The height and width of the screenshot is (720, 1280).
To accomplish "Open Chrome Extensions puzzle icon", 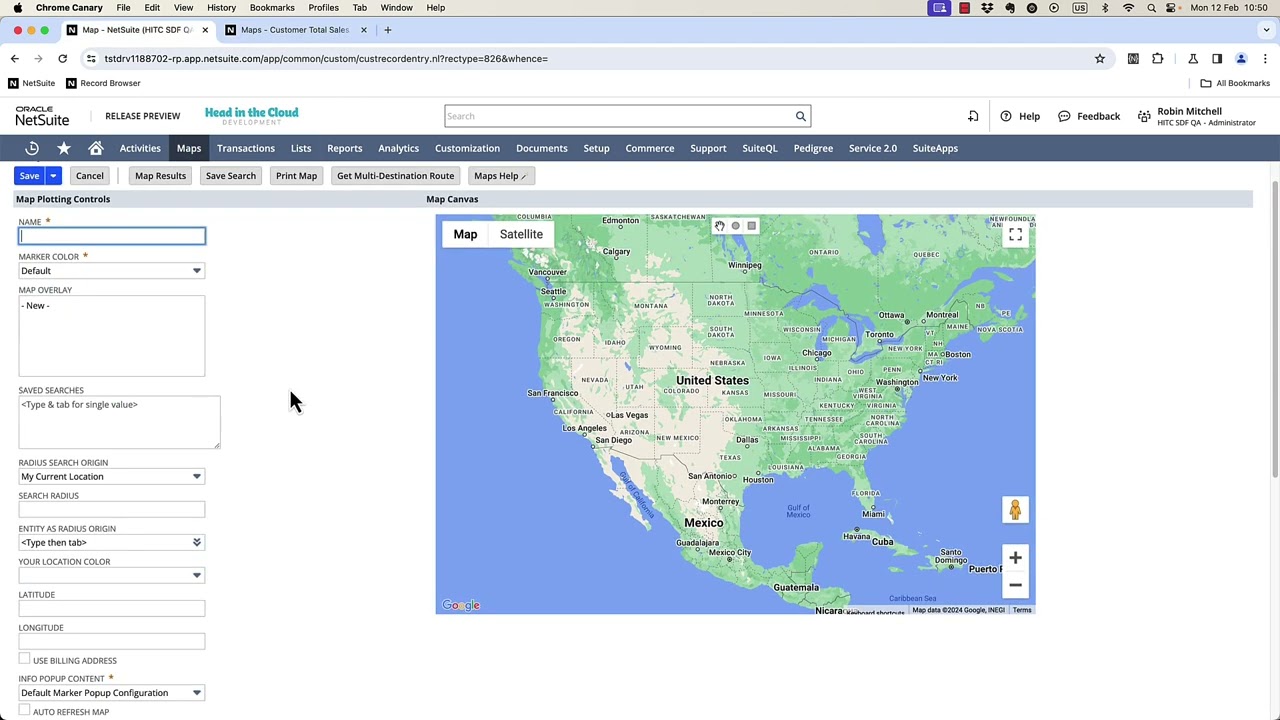I will point(1158,59).
